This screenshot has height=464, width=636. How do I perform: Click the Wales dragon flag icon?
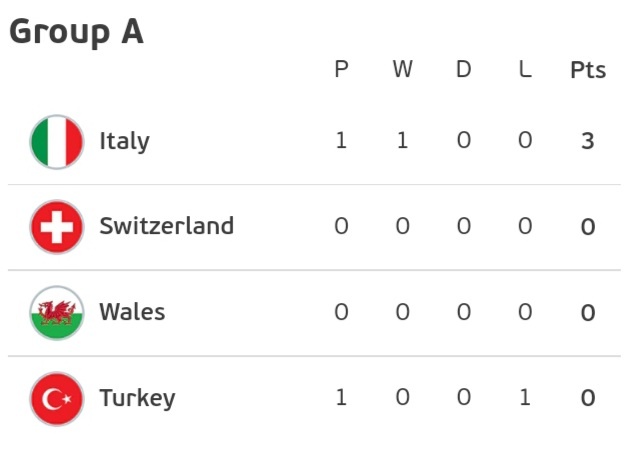pyautogui.click(x=57, y=313)
